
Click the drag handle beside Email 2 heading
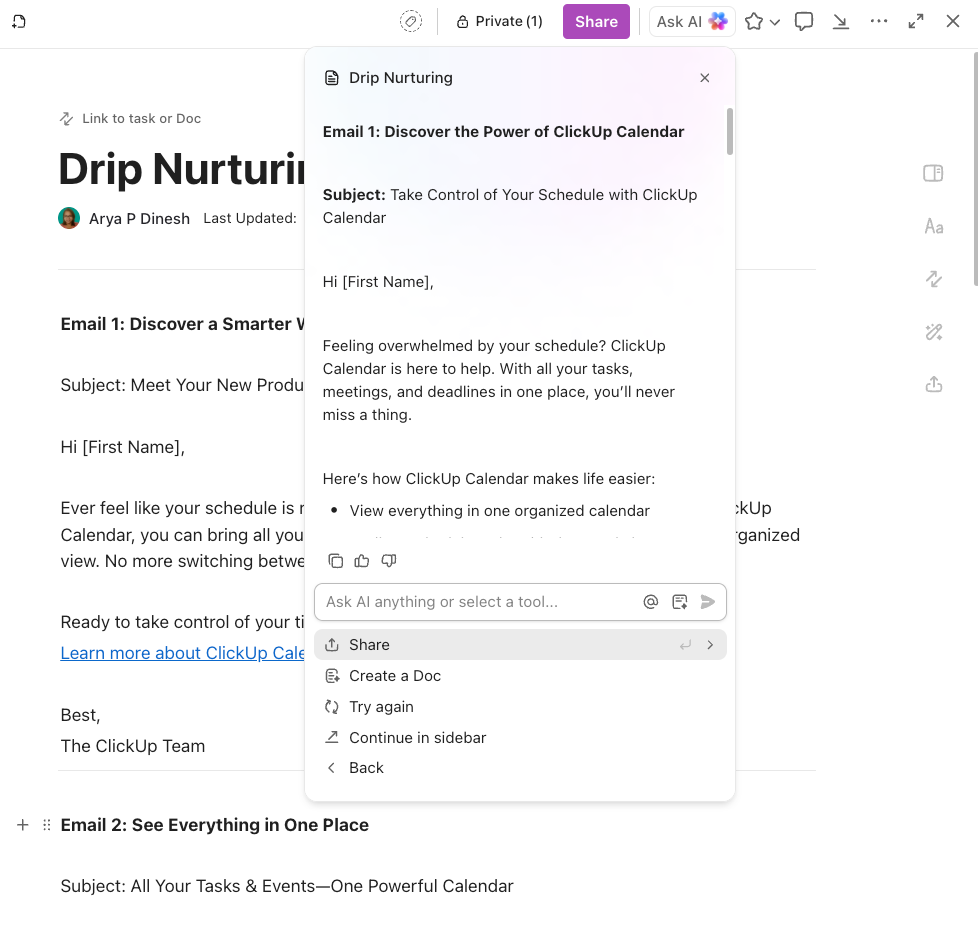tap(47, 825)
